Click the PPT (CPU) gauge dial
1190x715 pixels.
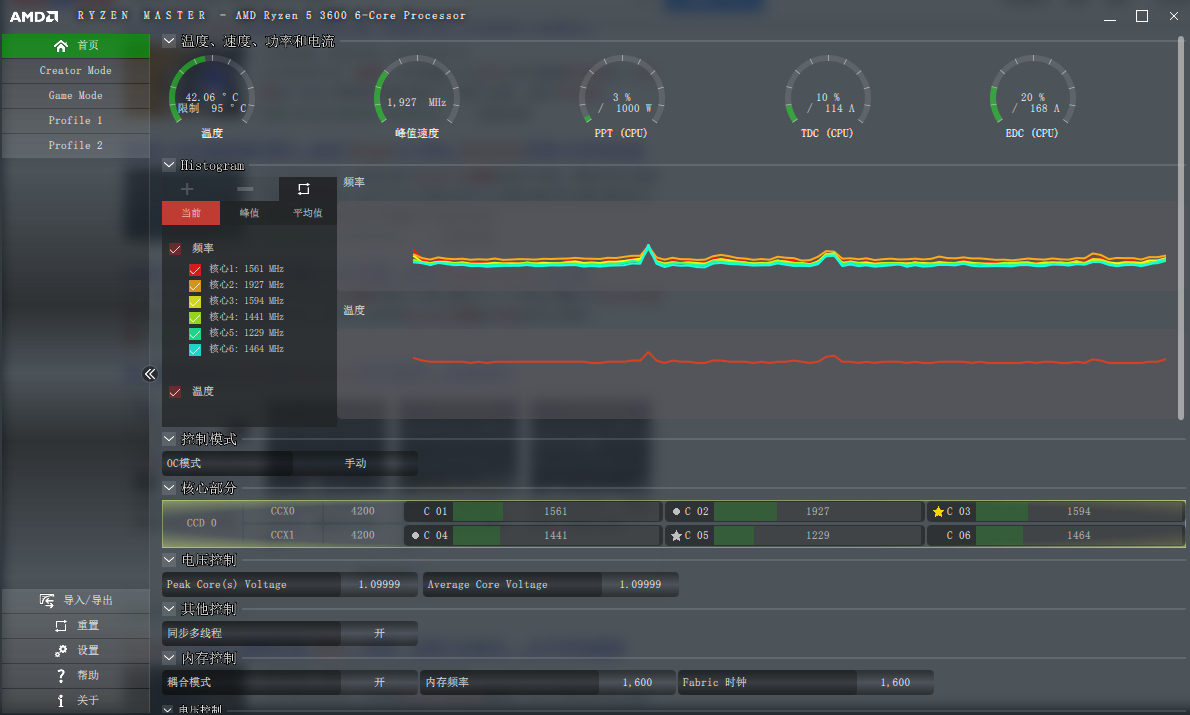coord(622,91)
